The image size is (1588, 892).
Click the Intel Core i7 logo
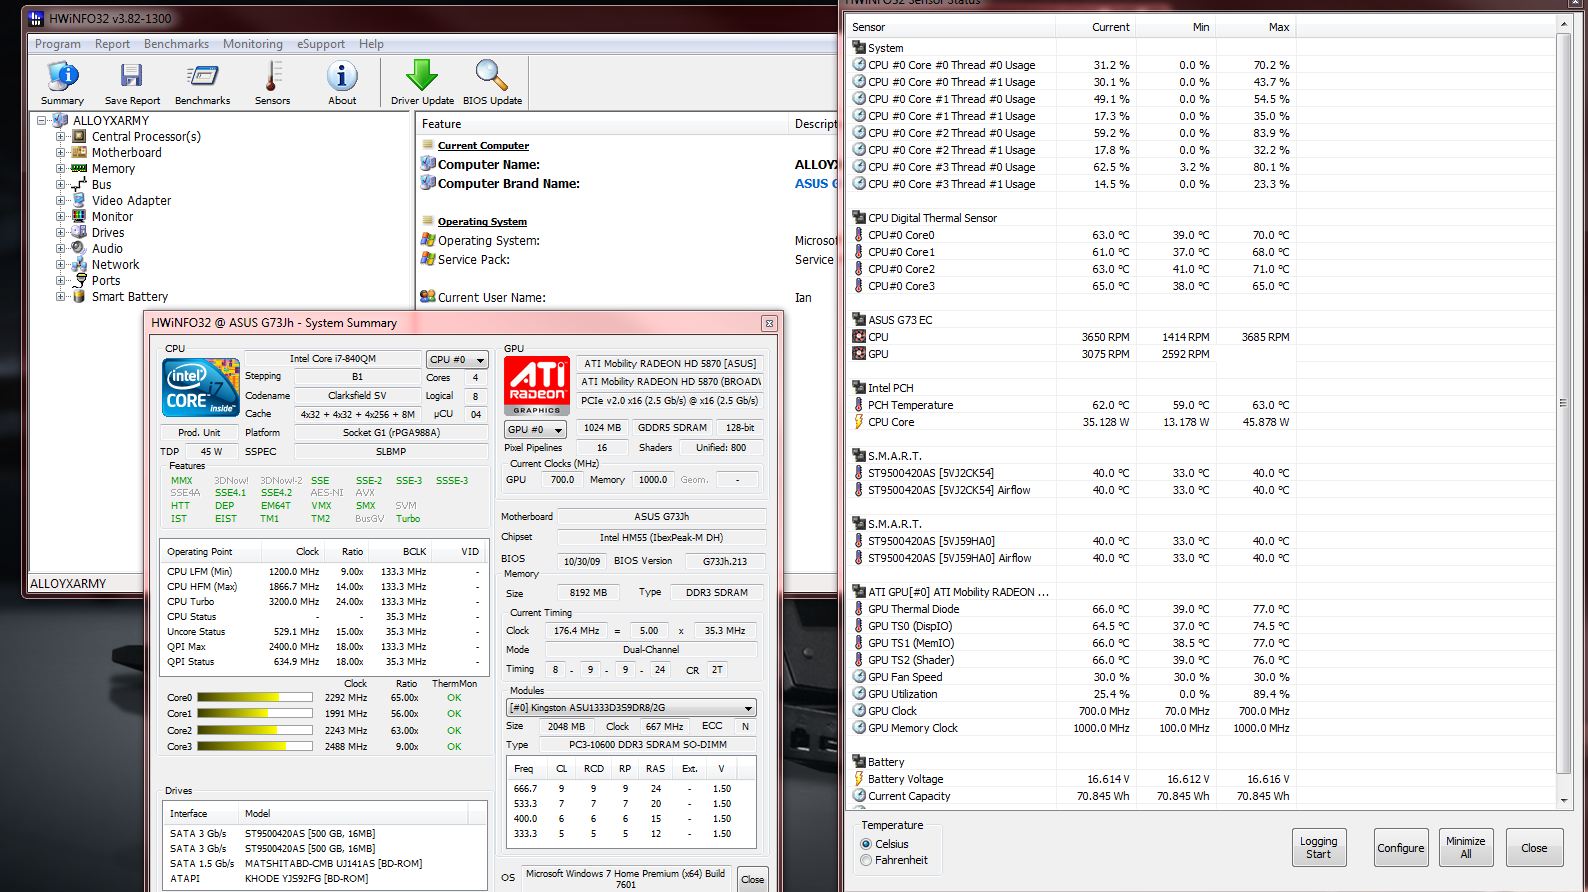(201, 387)
